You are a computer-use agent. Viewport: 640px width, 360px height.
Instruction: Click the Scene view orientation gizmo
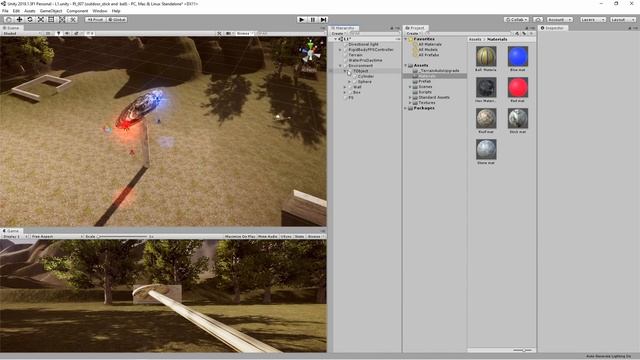tap(311, 52)
